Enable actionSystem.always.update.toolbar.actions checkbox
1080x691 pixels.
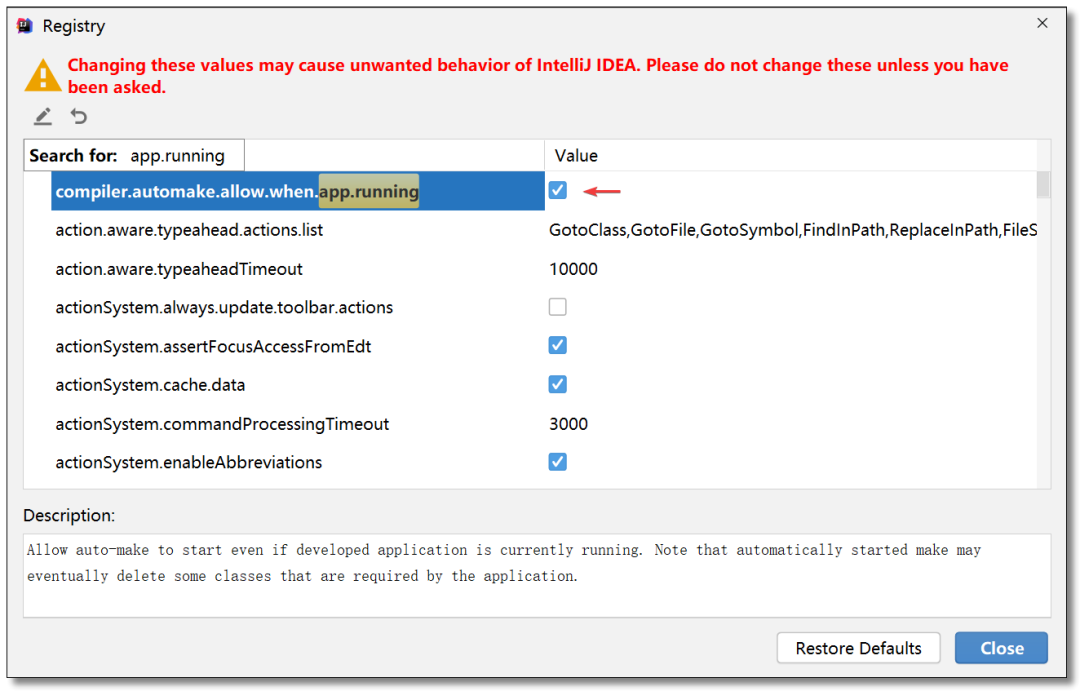(557, 307)
